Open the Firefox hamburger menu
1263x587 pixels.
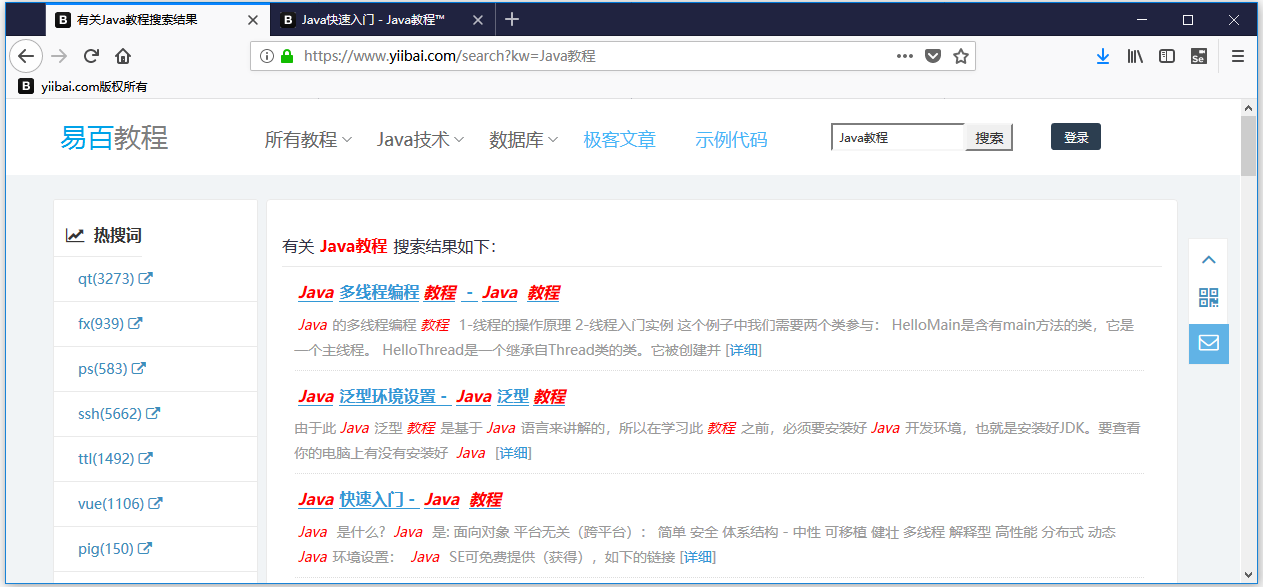(1238, 56)
